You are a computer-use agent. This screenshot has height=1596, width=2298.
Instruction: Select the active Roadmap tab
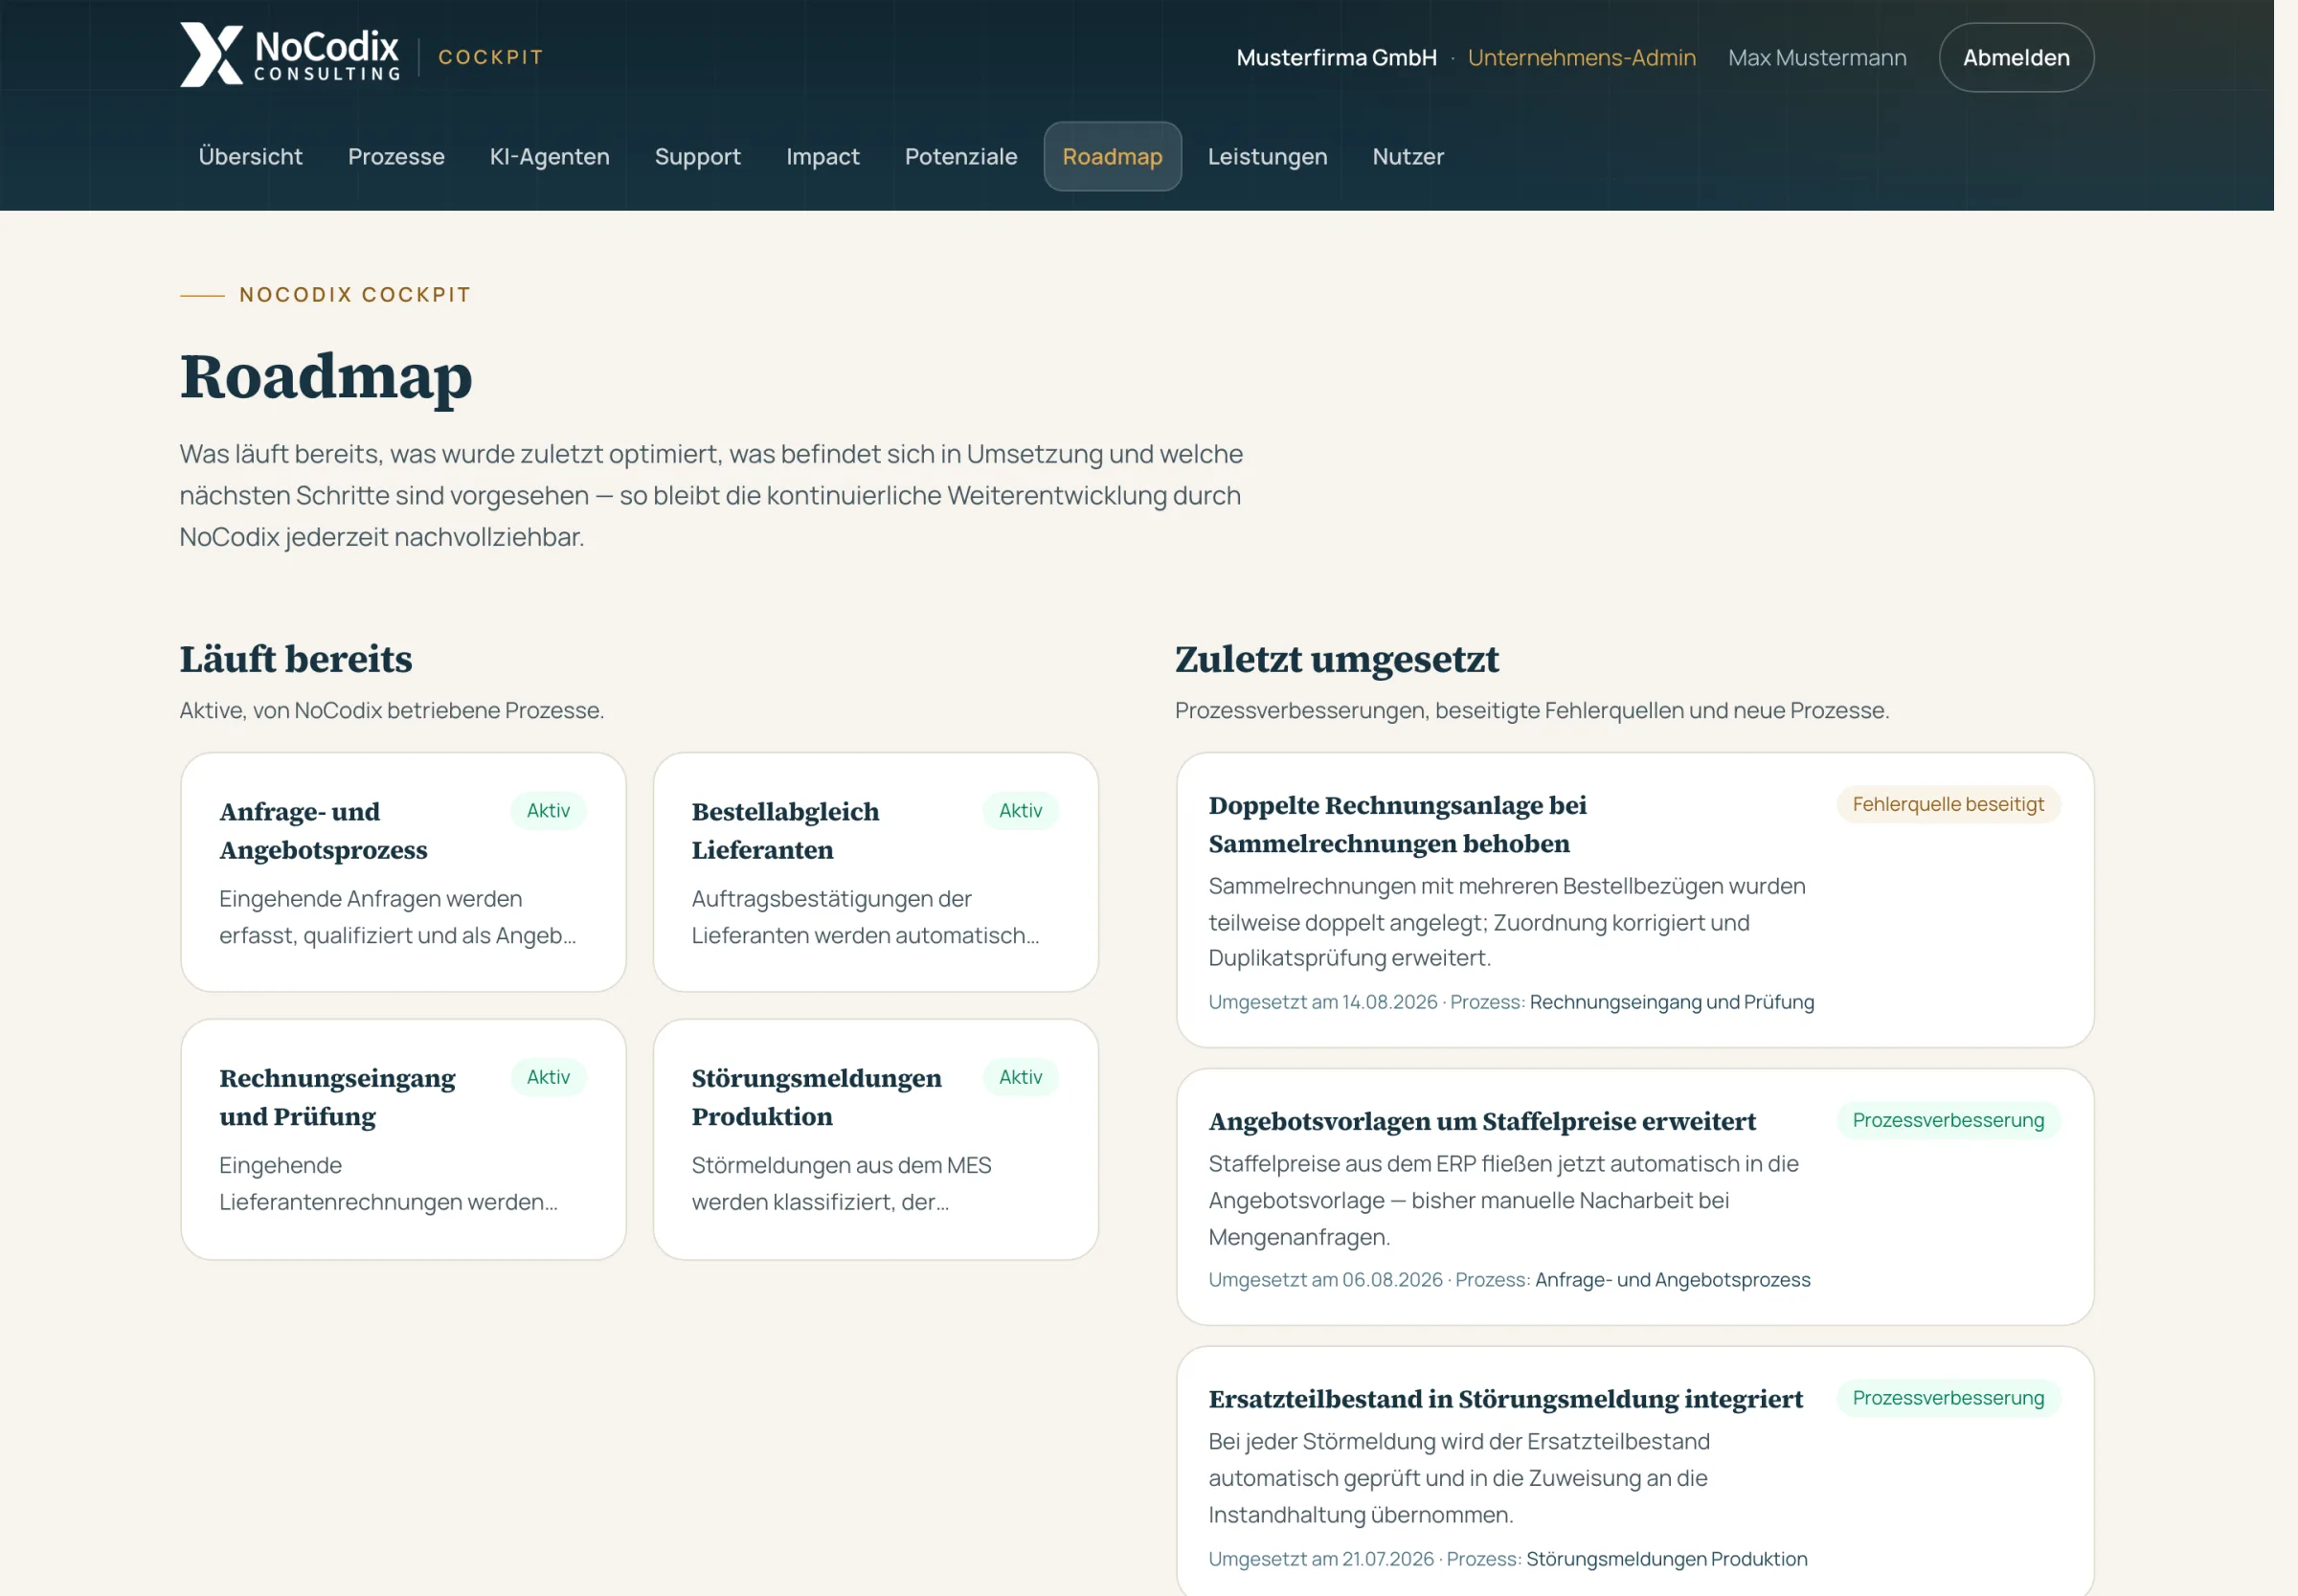(x=1112, y=156)
